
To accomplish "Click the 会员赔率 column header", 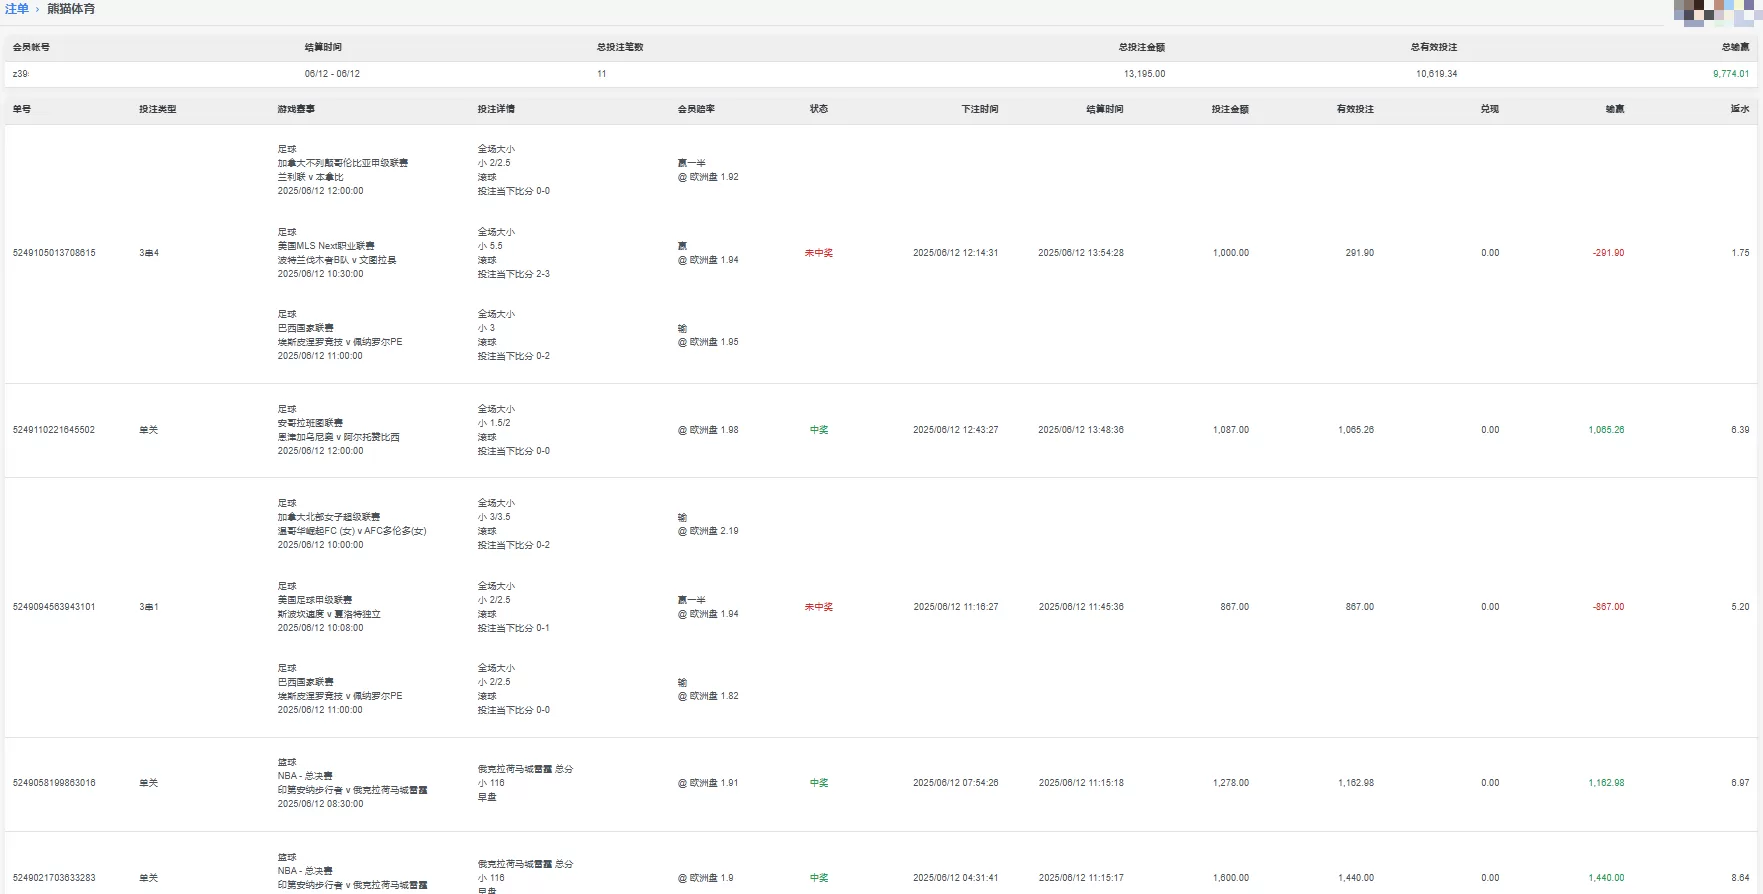I will click(696, 109).
